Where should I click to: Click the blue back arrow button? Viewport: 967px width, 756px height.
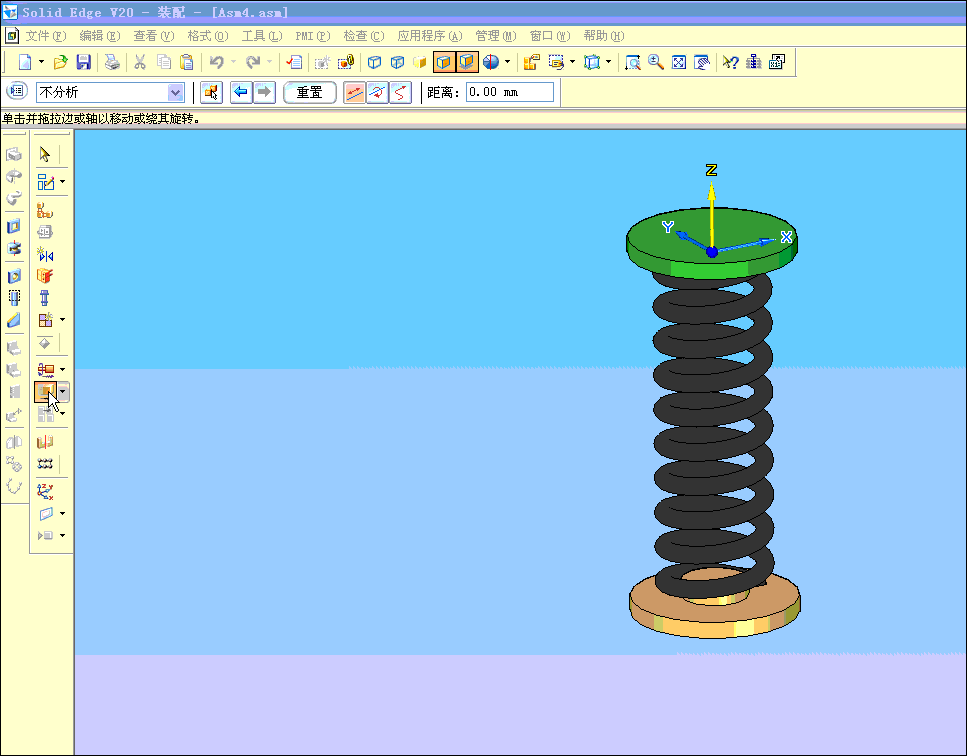[x=241, y=92]
